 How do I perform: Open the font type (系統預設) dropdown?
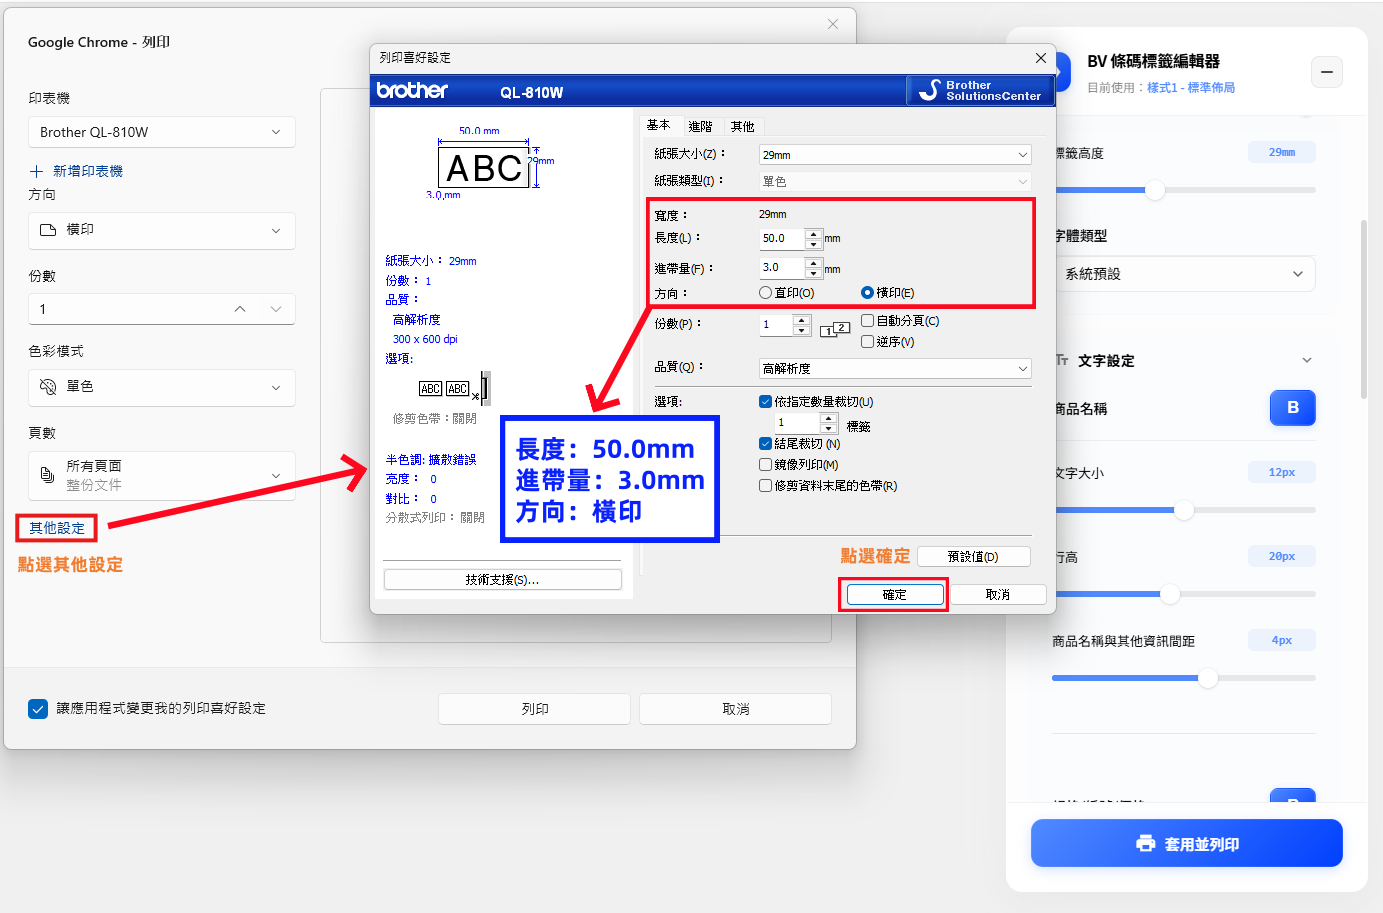click(1185, 274)
